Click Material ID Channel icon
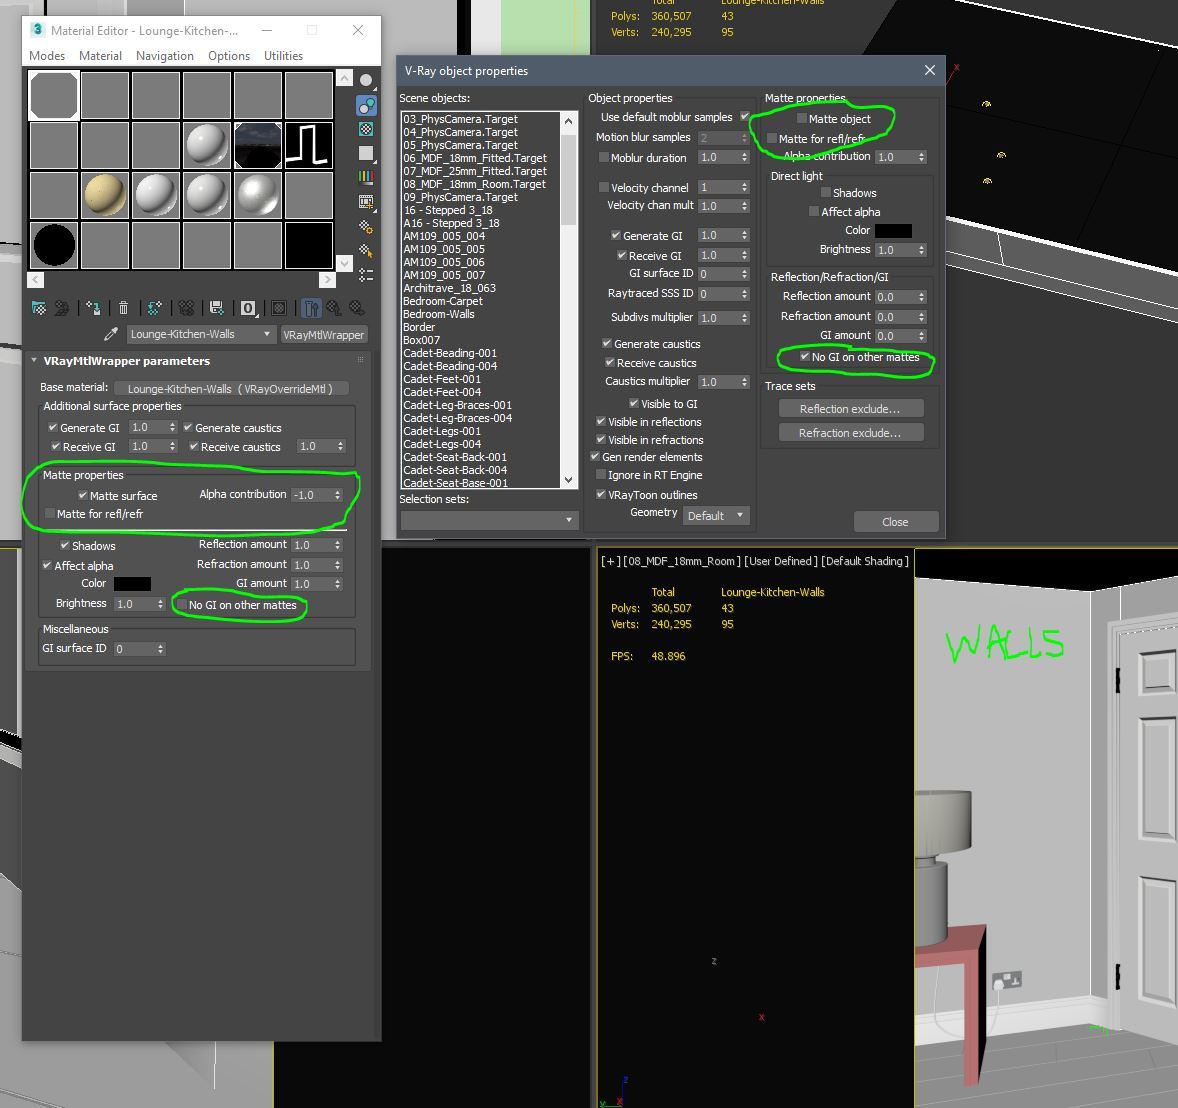Image resolution: width=1178 pixels, height=1108 pixels. [x=248, y=308]
